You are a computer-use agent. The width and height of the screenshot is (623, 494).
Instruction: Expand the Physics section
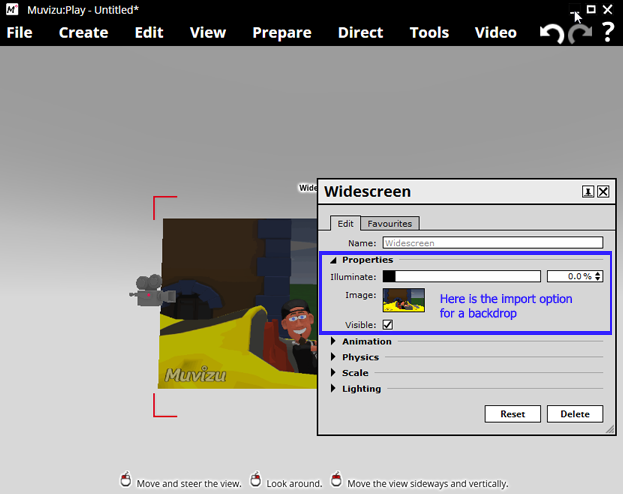333,357
